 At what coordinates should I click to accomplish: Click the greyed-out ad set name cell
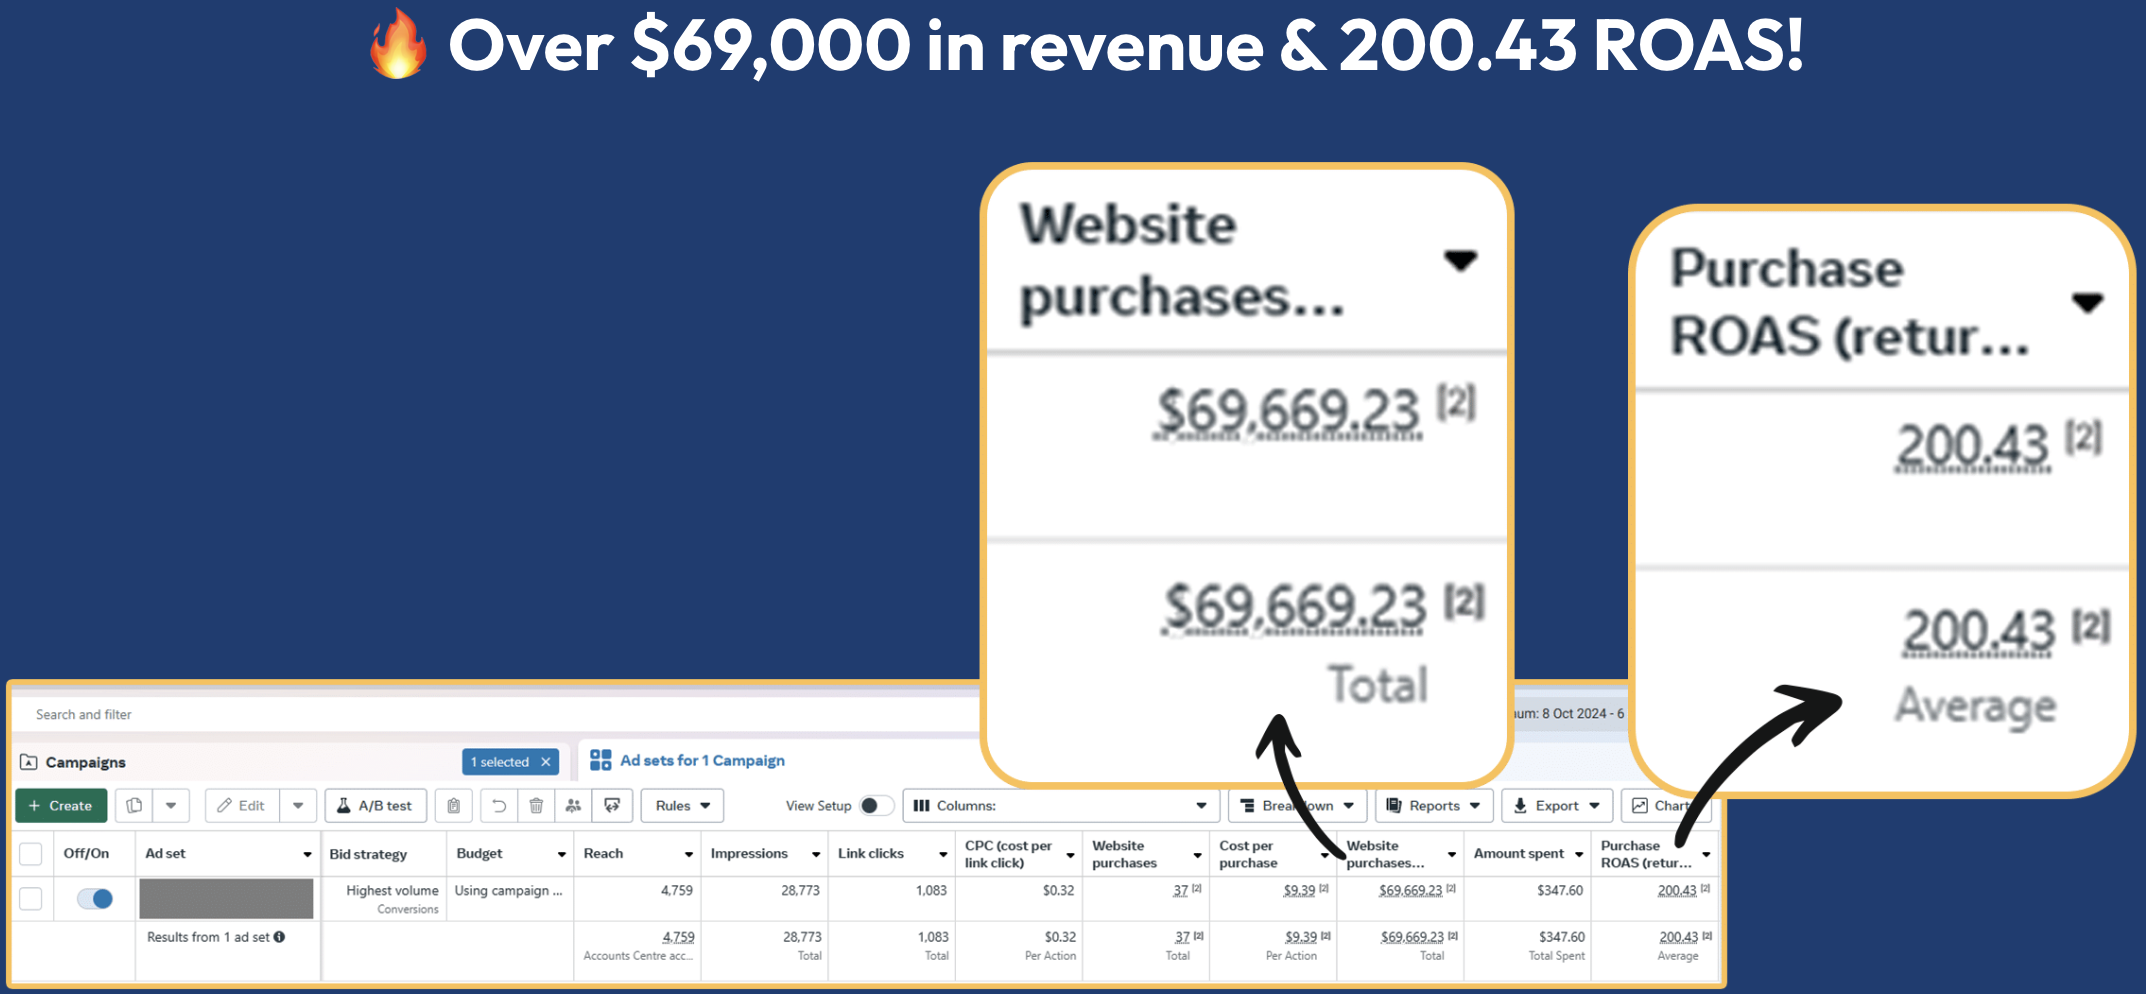point(226,899)
